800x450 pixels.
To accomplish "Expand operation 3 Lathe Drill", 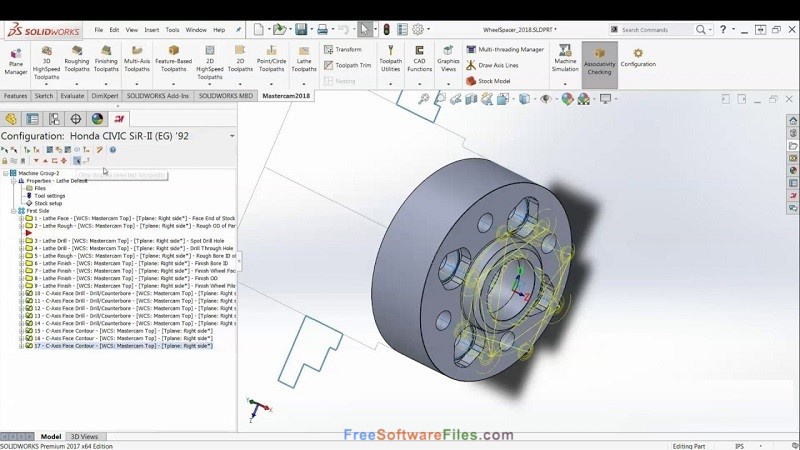I will tap(21, 241).
